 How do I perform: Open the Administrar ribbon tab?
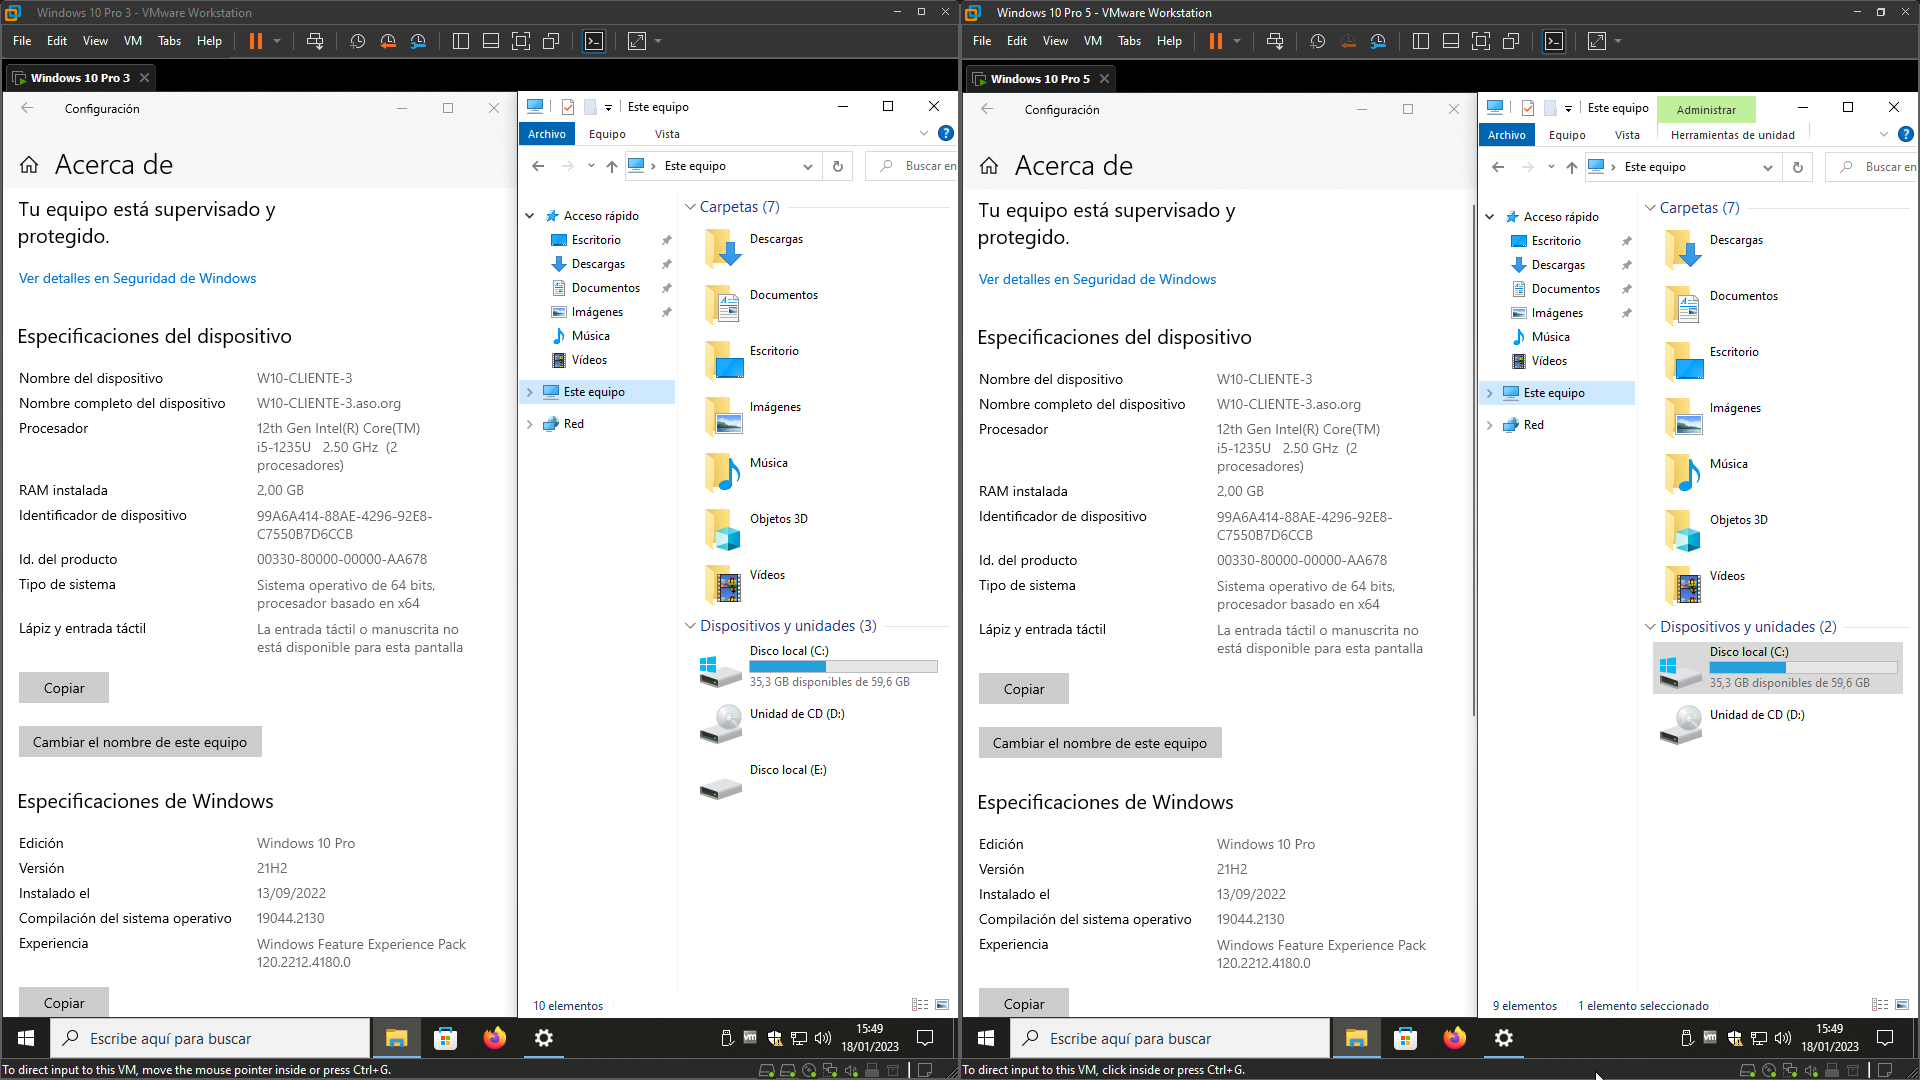(1706, 110)
